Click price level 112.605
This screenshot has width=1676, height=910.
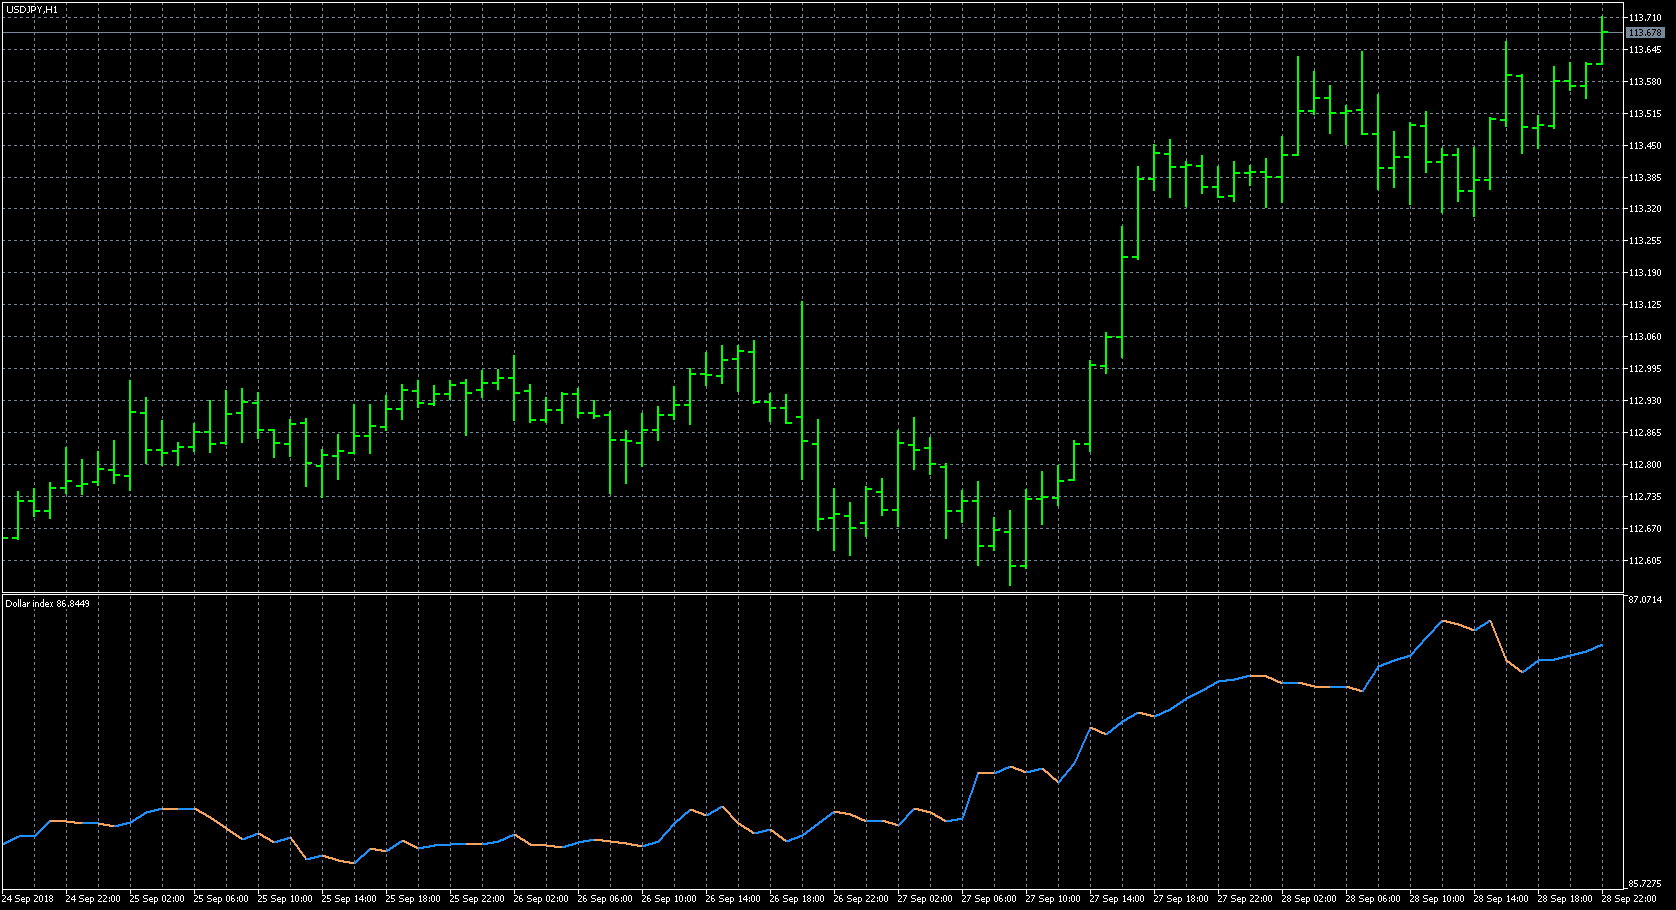tap(1645, 561)
